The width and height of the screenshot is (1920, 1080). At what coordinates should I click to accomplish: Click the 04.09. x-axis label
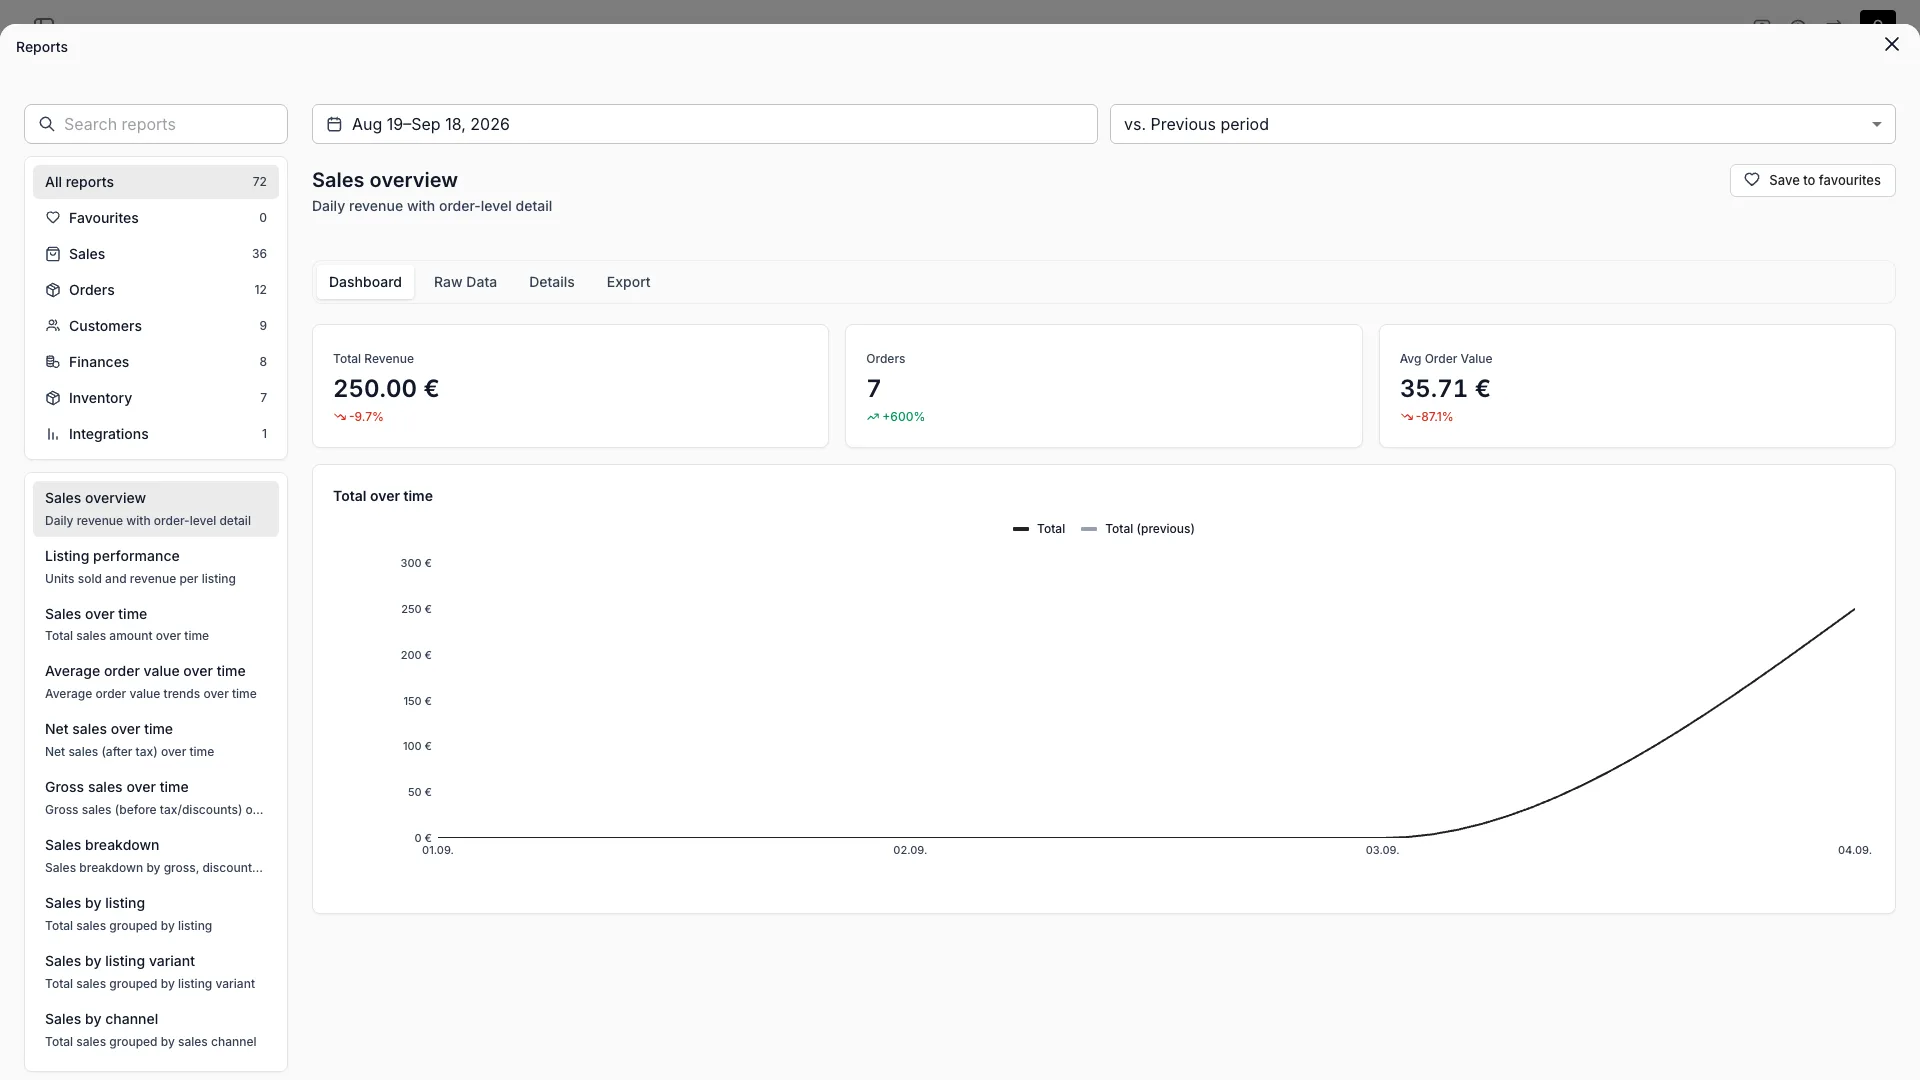point(1854,850)
